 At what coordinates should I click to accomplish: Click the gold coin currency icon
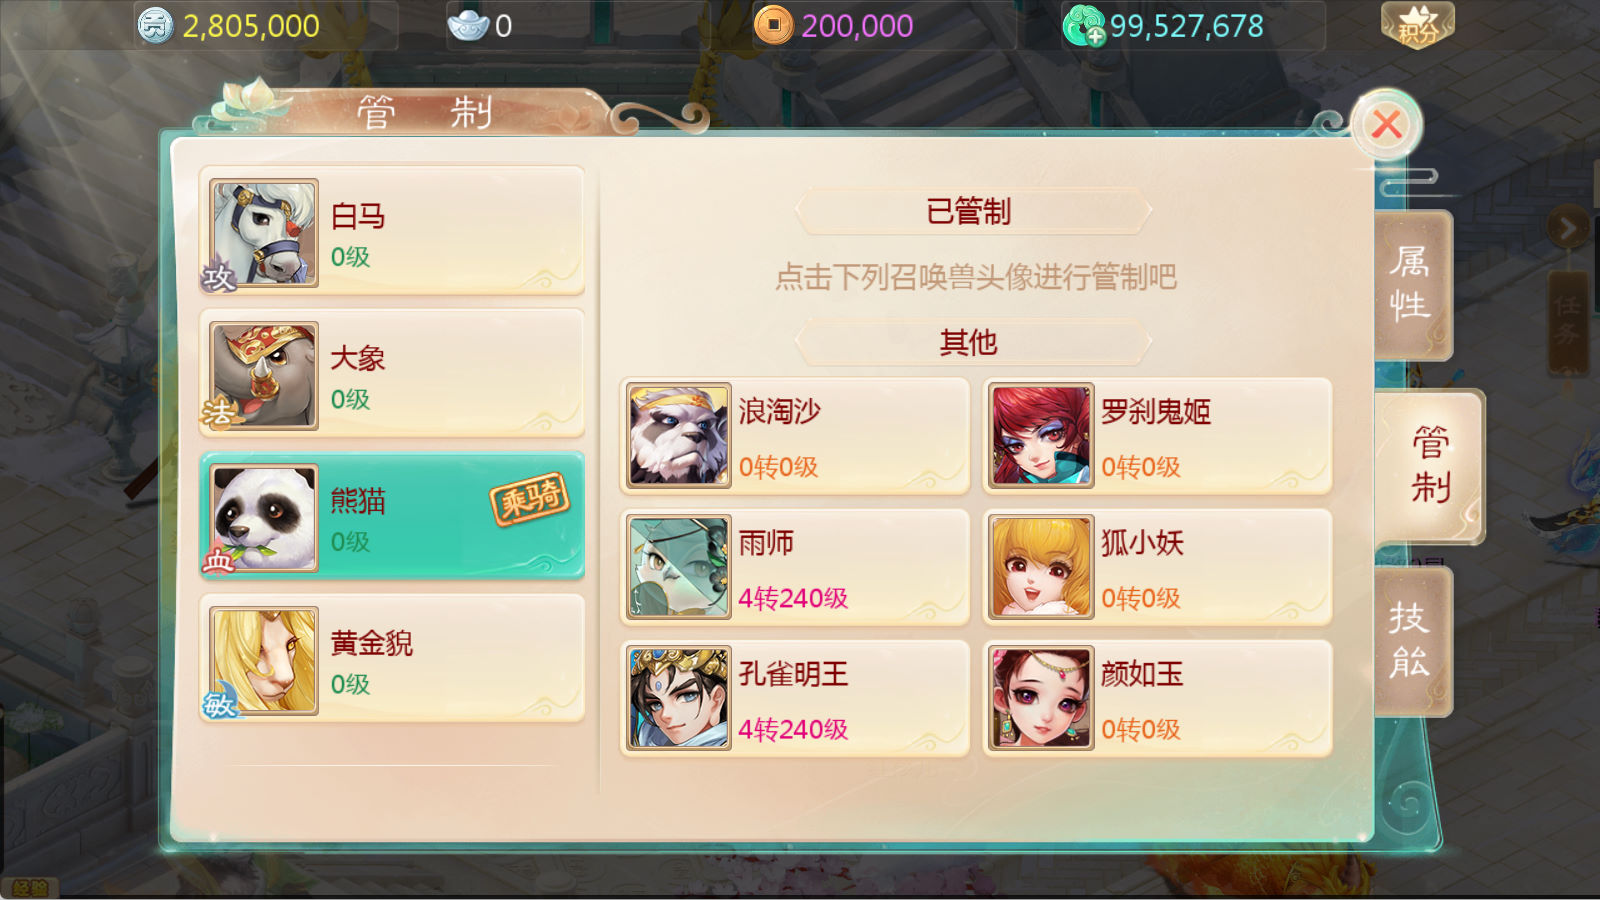(x=773, y=25)
